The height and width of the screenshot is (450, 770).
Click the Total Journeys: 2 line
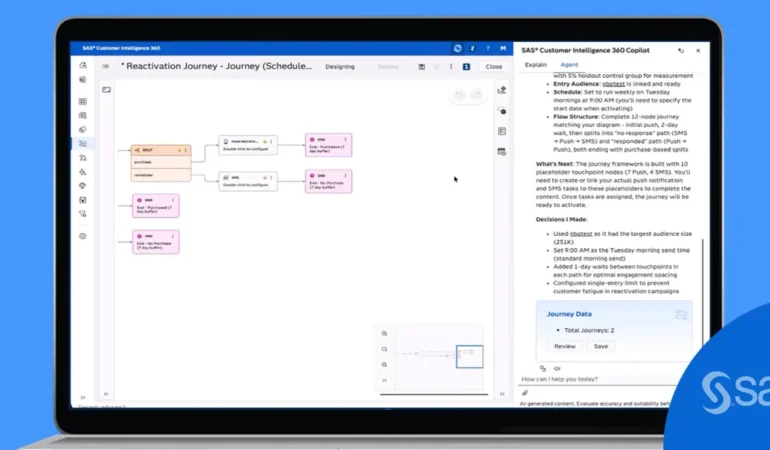(589, 330)
